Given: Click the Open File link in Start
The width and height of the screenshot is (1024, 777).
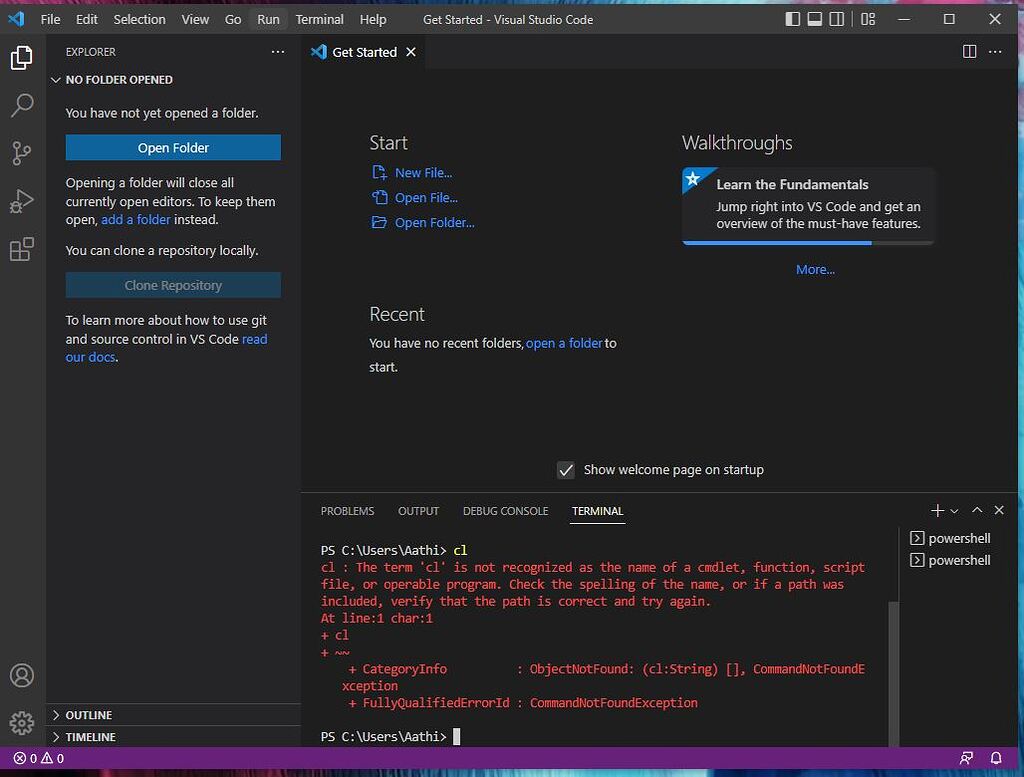Looking at the screenshot, I should [426, 197].
